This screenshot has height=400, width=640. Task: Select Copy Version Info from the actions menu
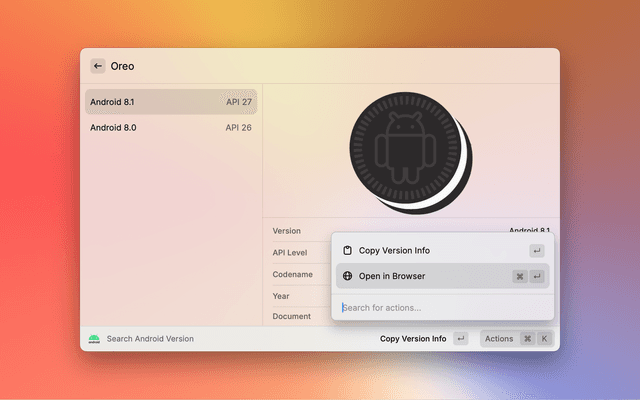[x=394, y=251]
